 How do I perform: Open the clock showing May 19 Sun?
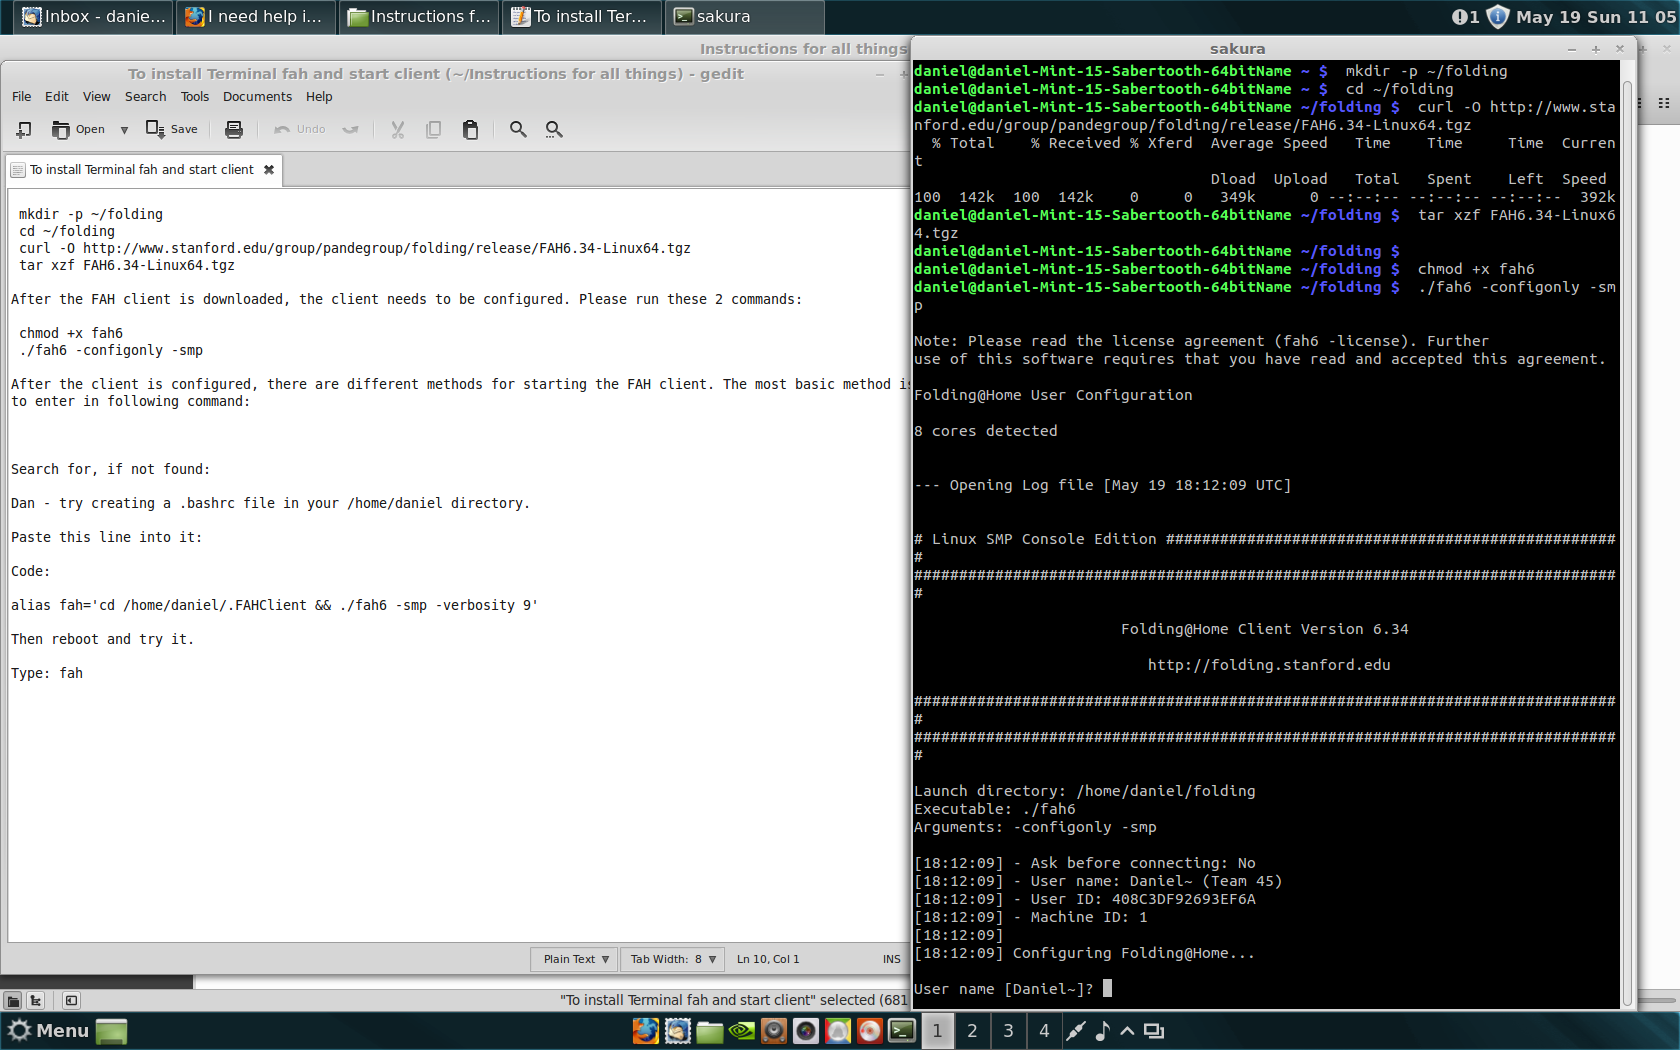click(1596, 17)
